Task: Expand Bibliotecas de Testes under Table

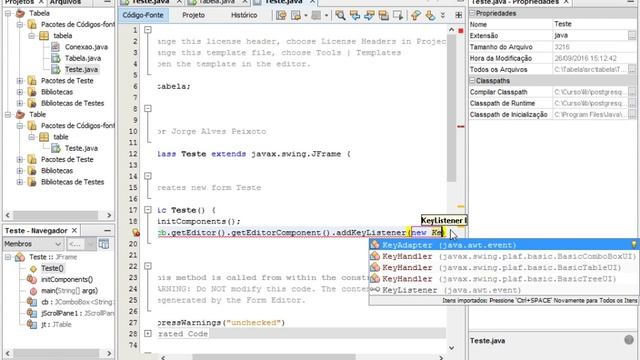Action: click(20, 182)
